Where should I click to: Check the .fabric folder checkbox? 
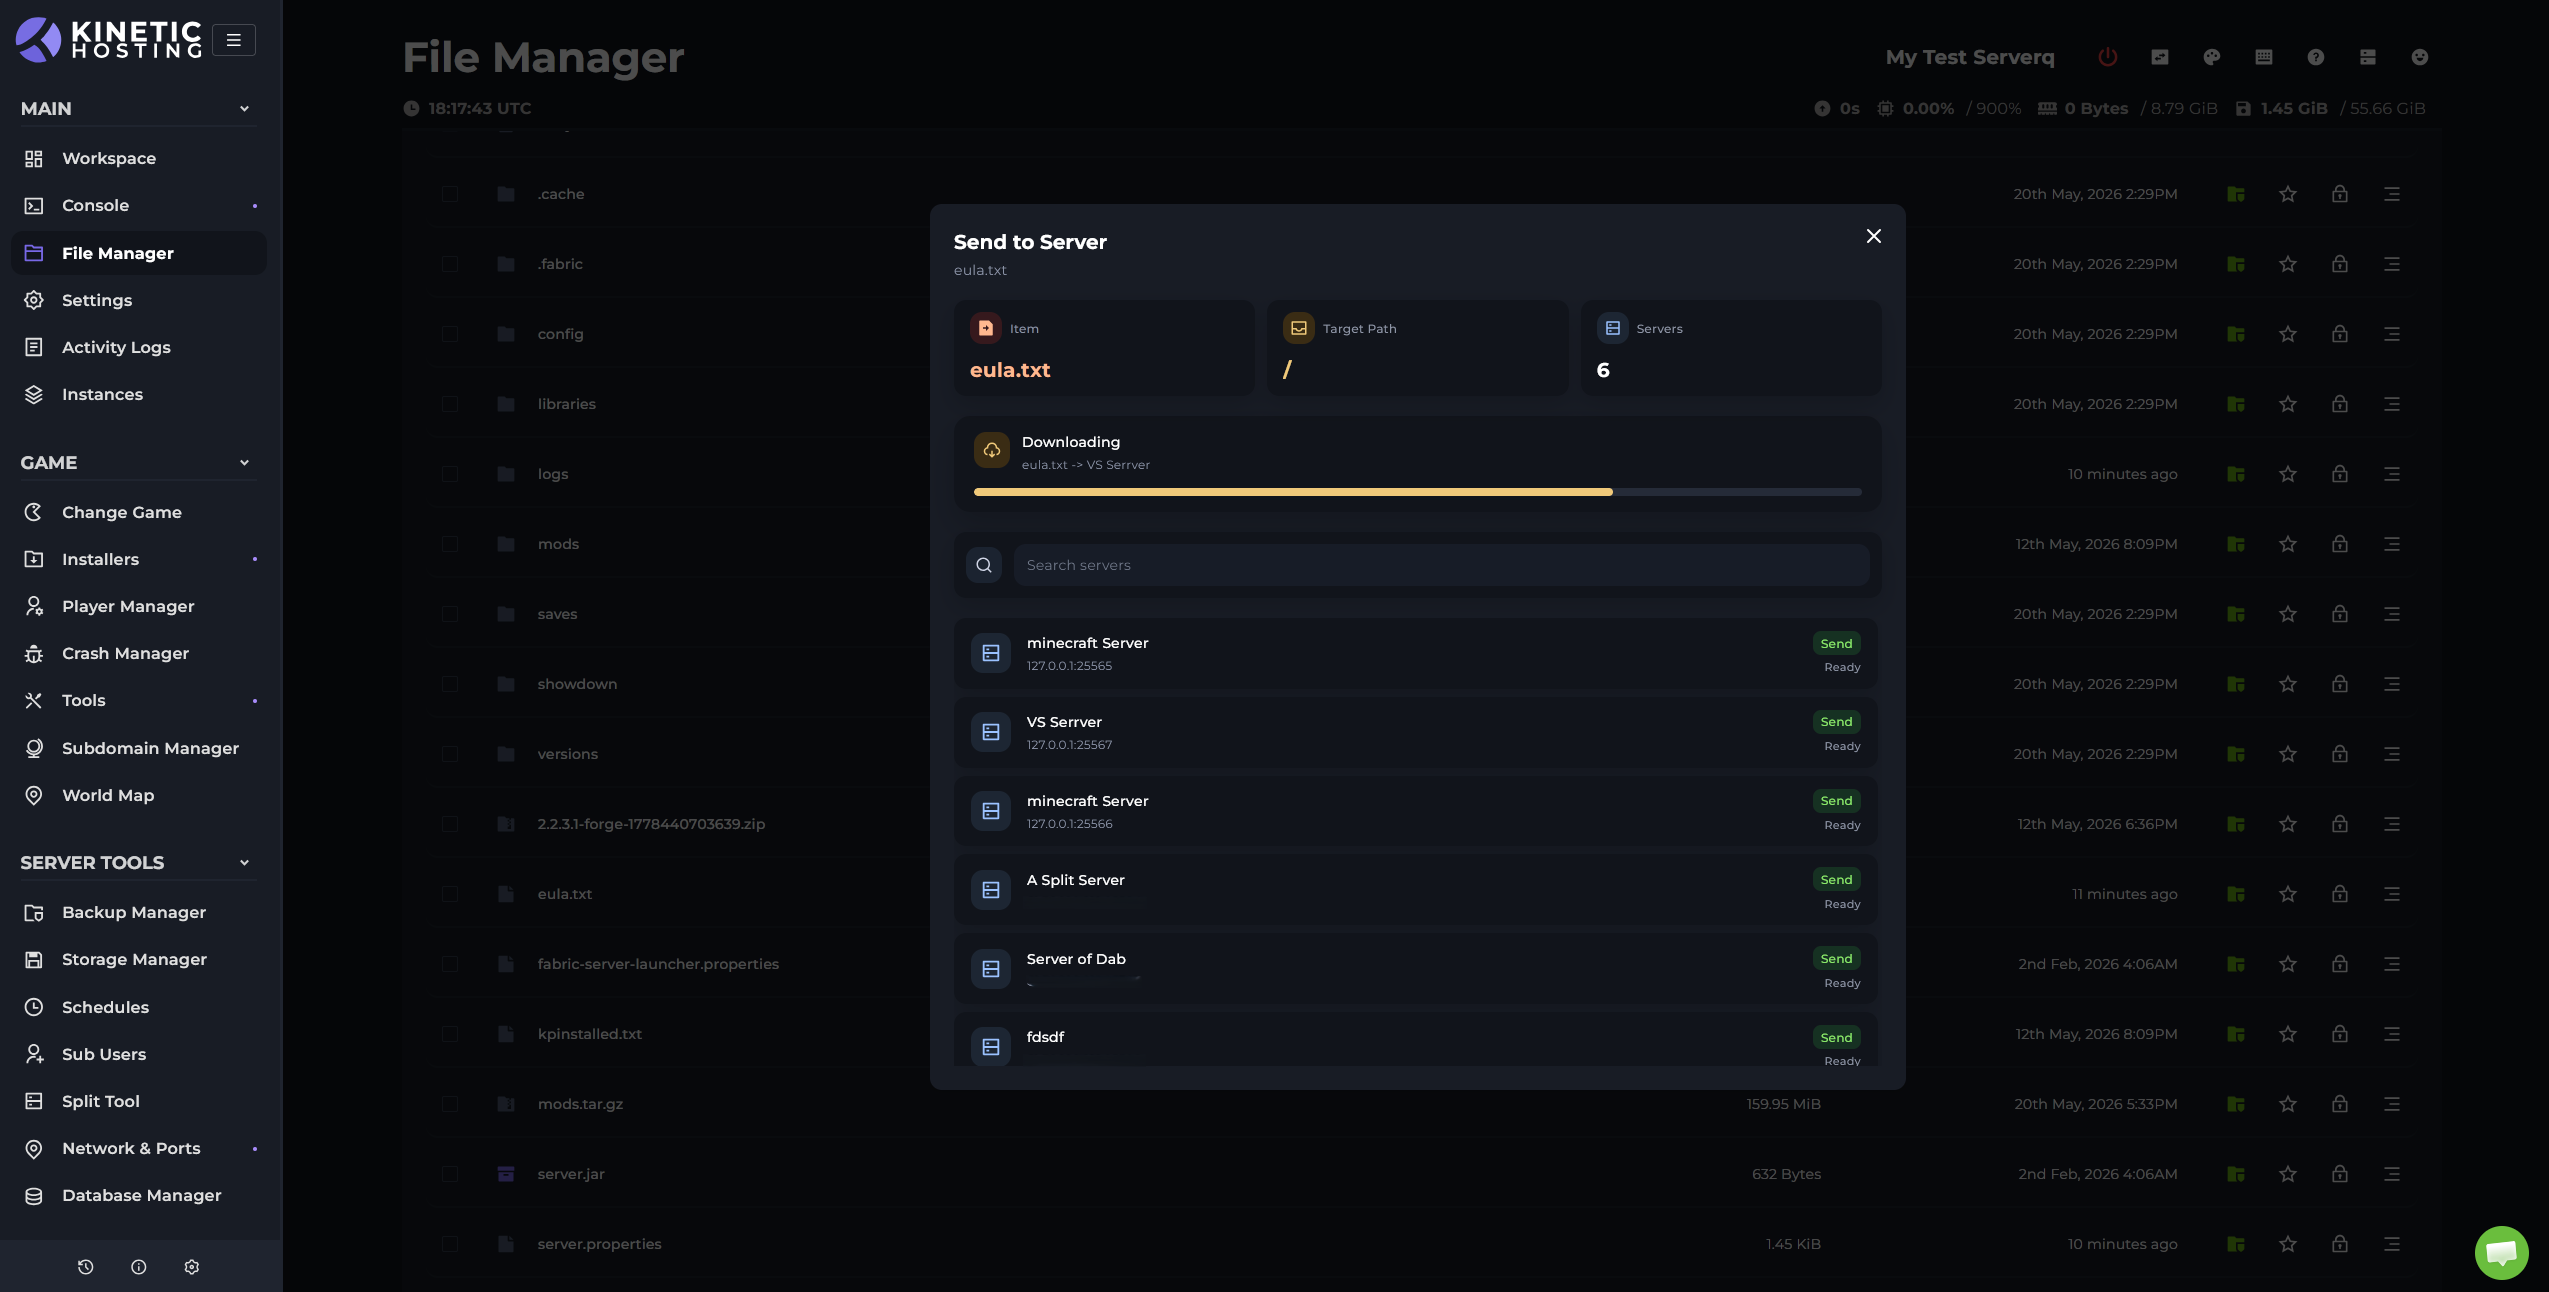point(450,264)
